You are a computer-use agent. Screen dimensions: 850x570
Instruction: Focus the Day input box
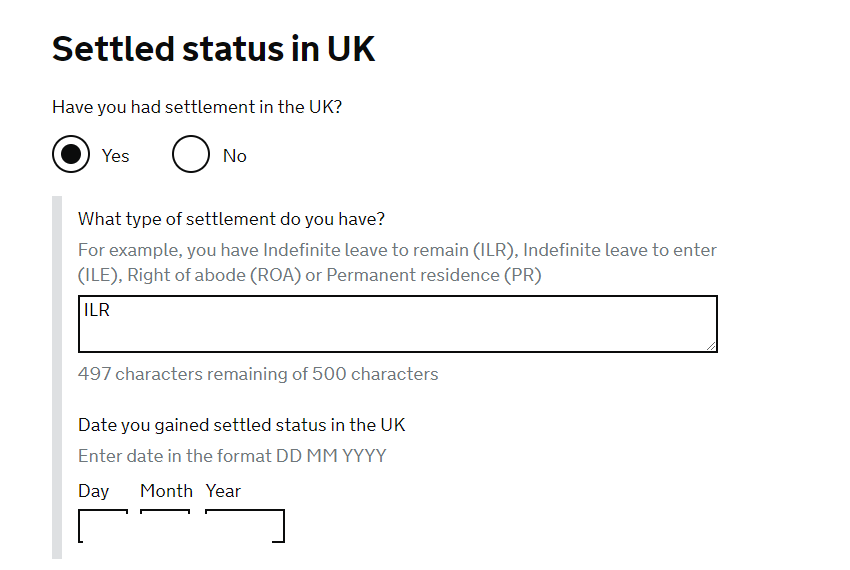point(103,527)
